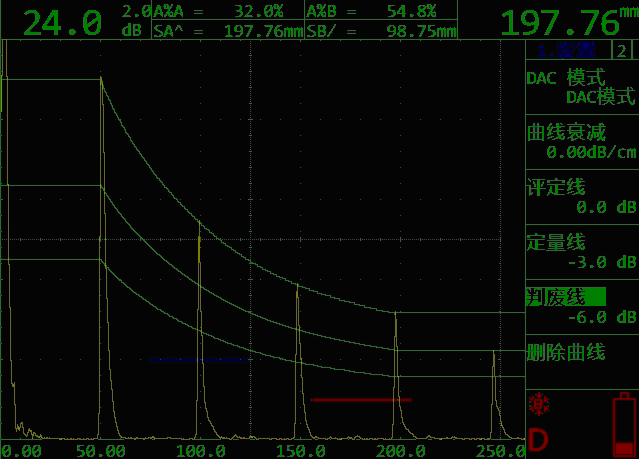Click the SA^ 197.76mm sound path reading
The width and height of the screenshot is (639, 459).
226,31
